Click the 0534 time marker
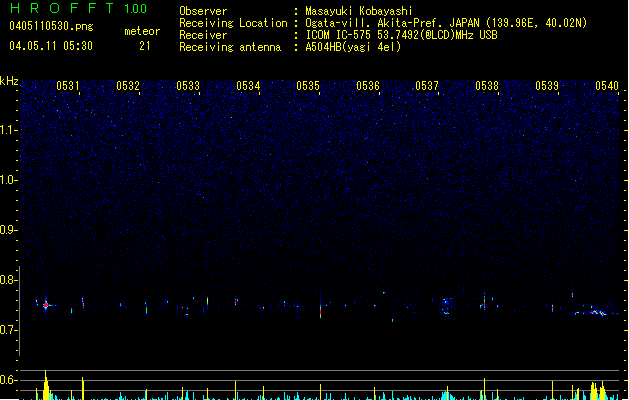 (248, 86)
